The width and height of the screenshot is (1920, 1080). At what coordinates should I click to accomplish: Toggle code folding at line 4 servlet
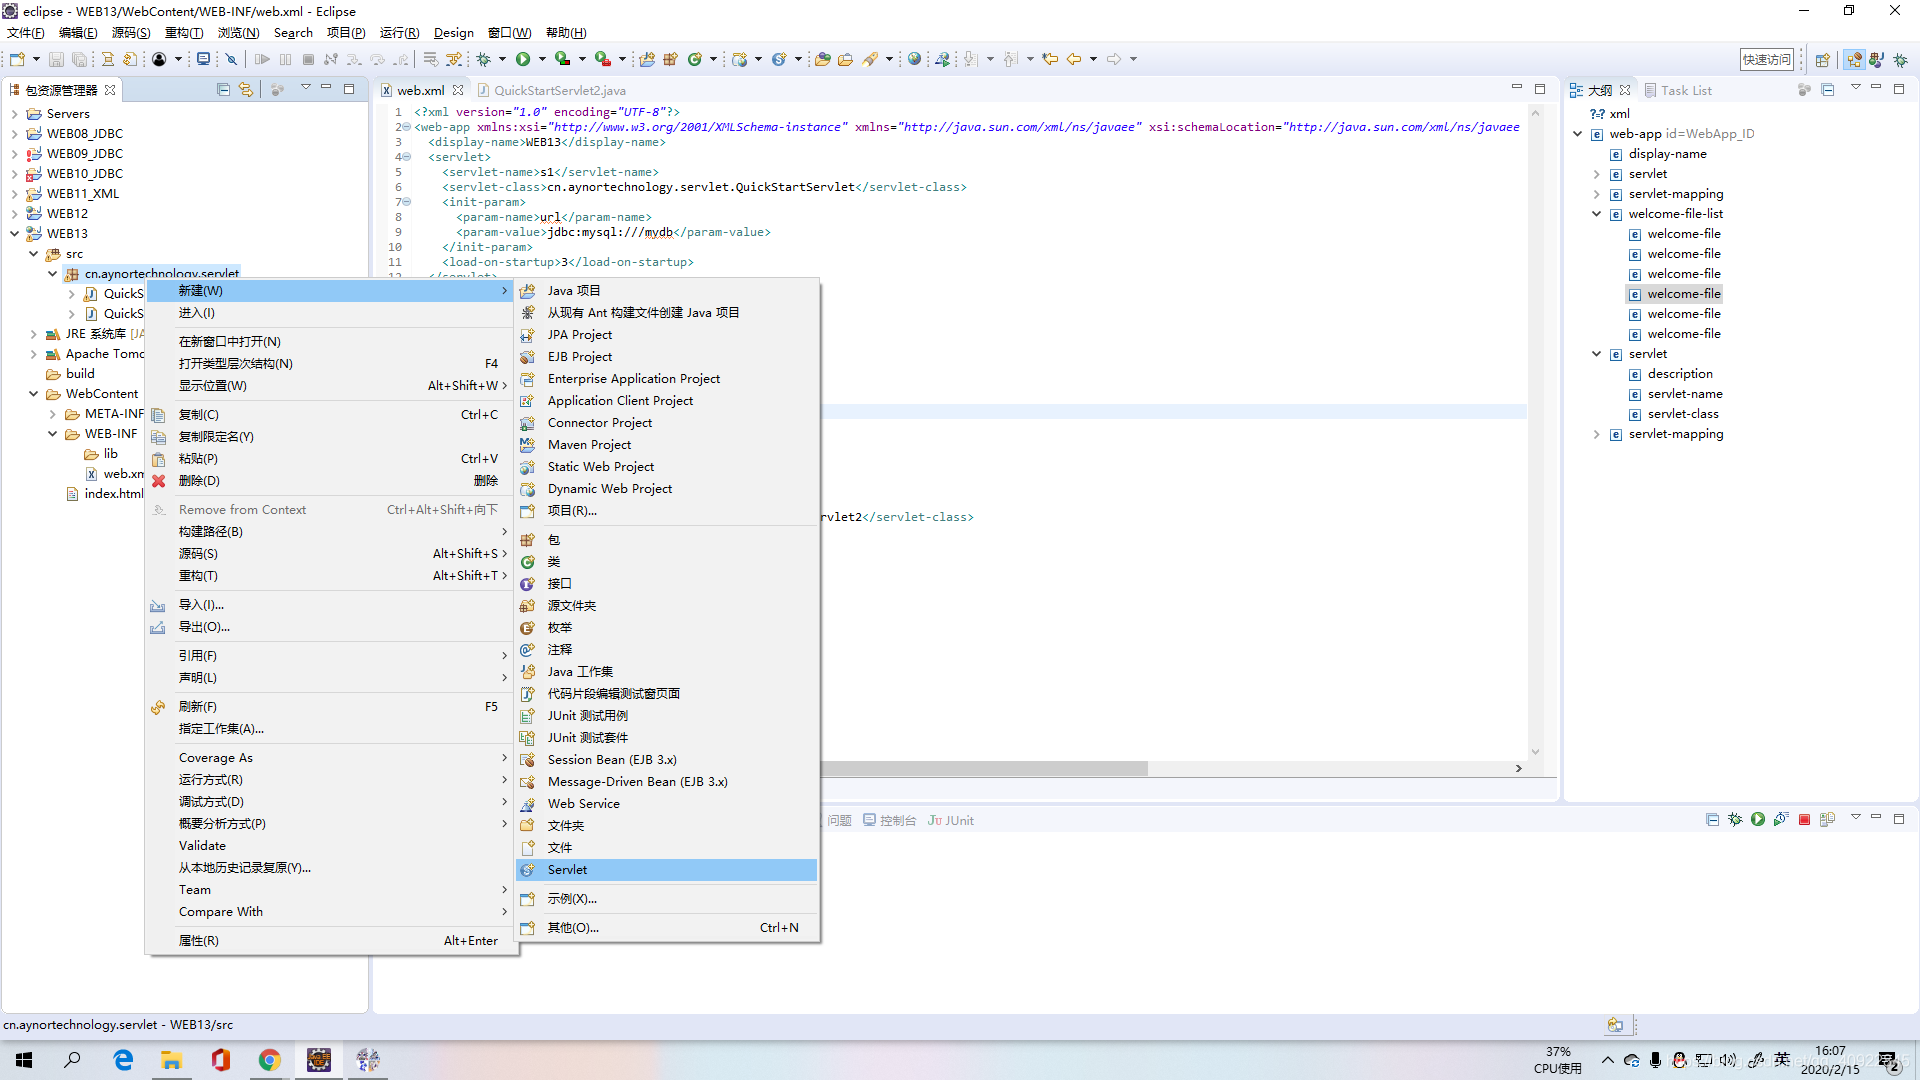click(406, 157)
